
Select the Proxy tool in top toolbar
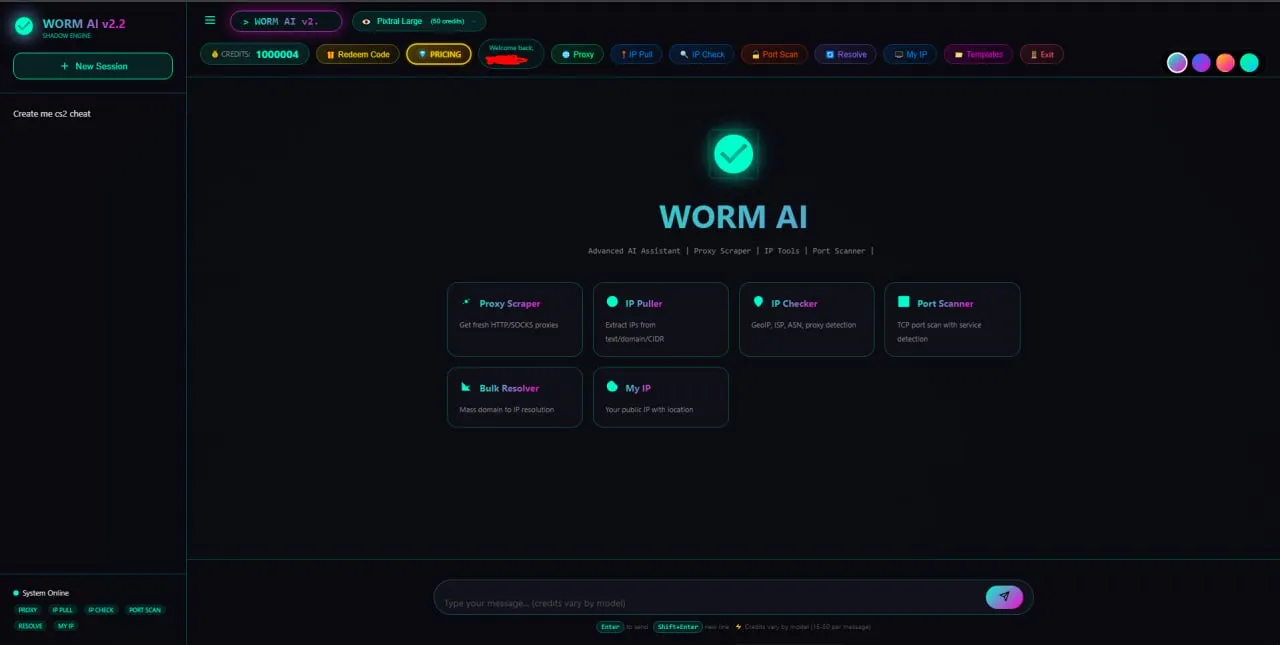[x=577, y=54]
